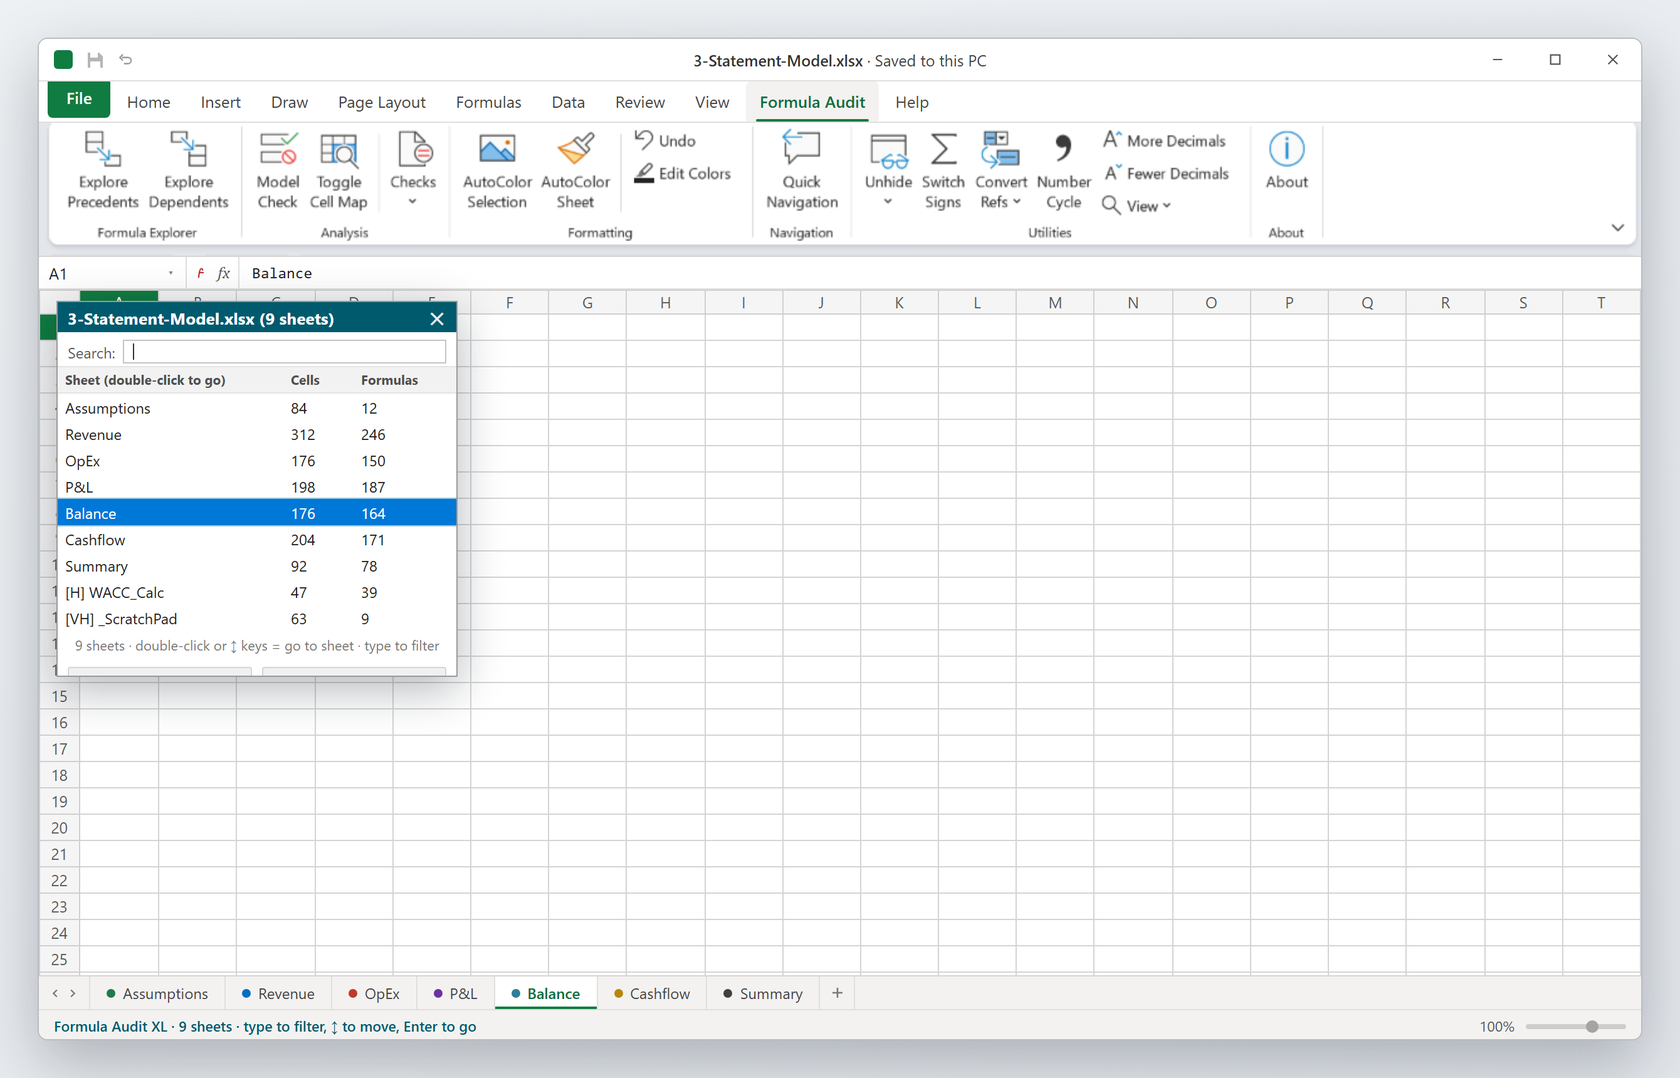Switch to the Formulas ribbon tab
Screen dimensions: 1680x1078
point(488,102)
